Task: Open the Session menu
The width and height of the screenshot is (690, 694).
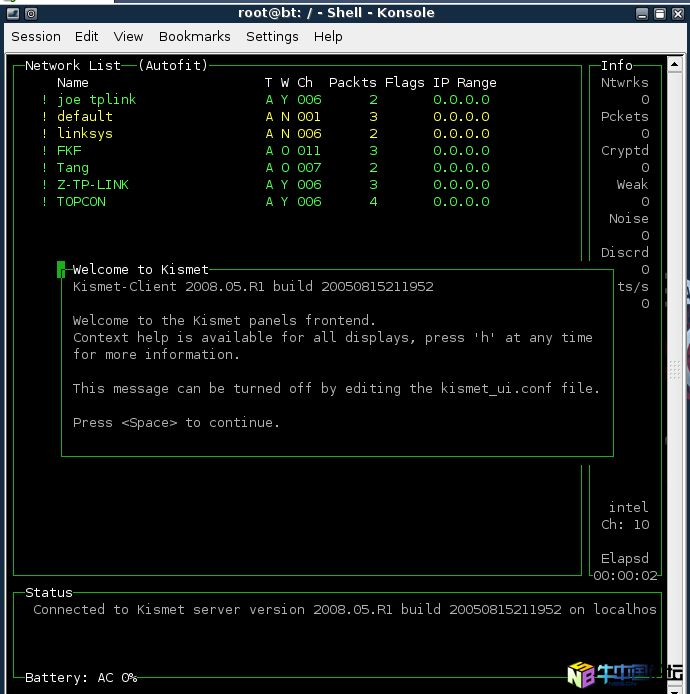Action: coord(36,36)
